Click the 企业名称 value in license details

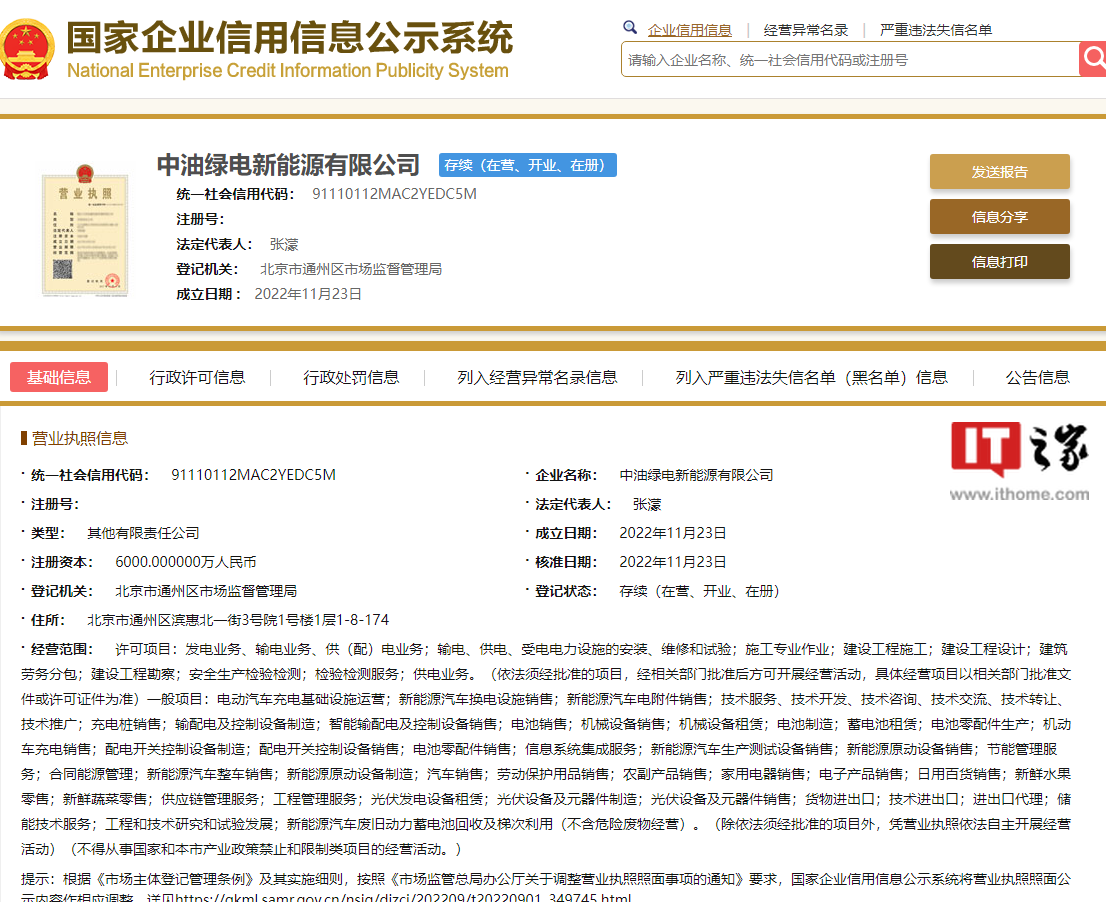(696, 475)
